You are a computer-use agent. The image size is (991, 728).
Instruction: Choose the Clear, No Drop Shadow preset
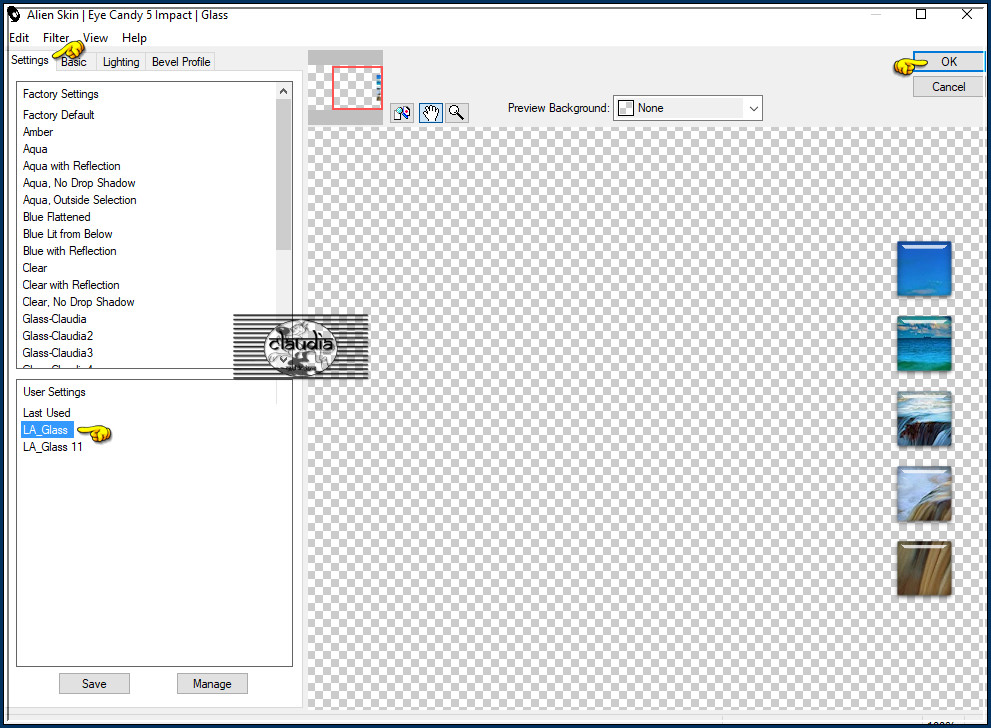click(x=78, y=303)
